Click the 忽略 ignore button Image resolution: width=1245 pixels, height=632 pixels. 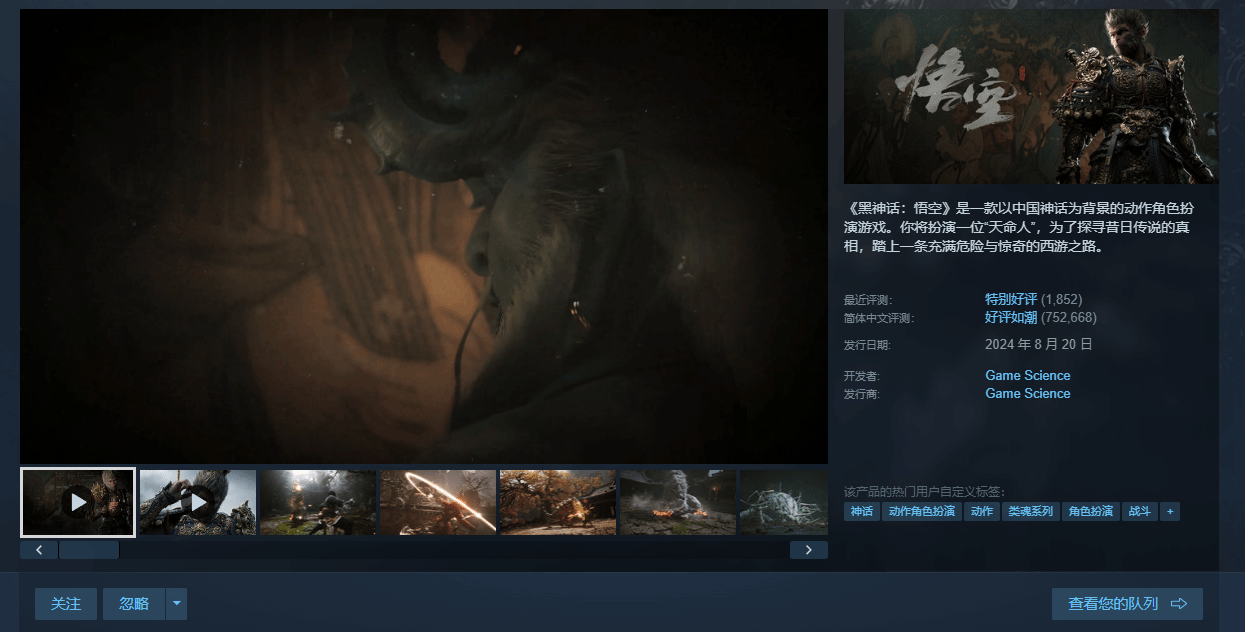(134, 604)
